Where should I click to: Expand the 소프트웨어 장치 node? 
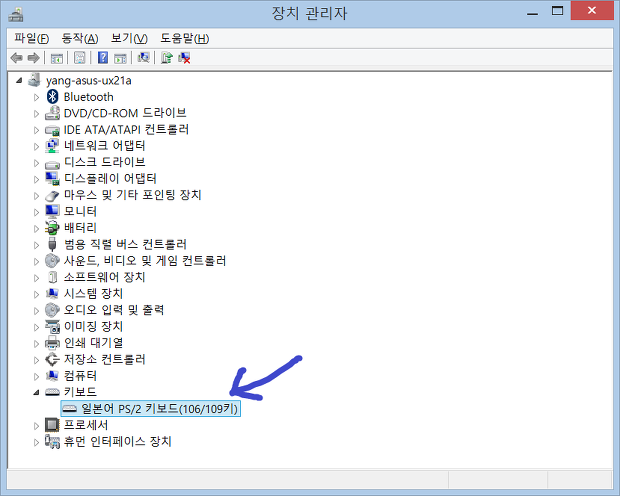pos(36,278)
